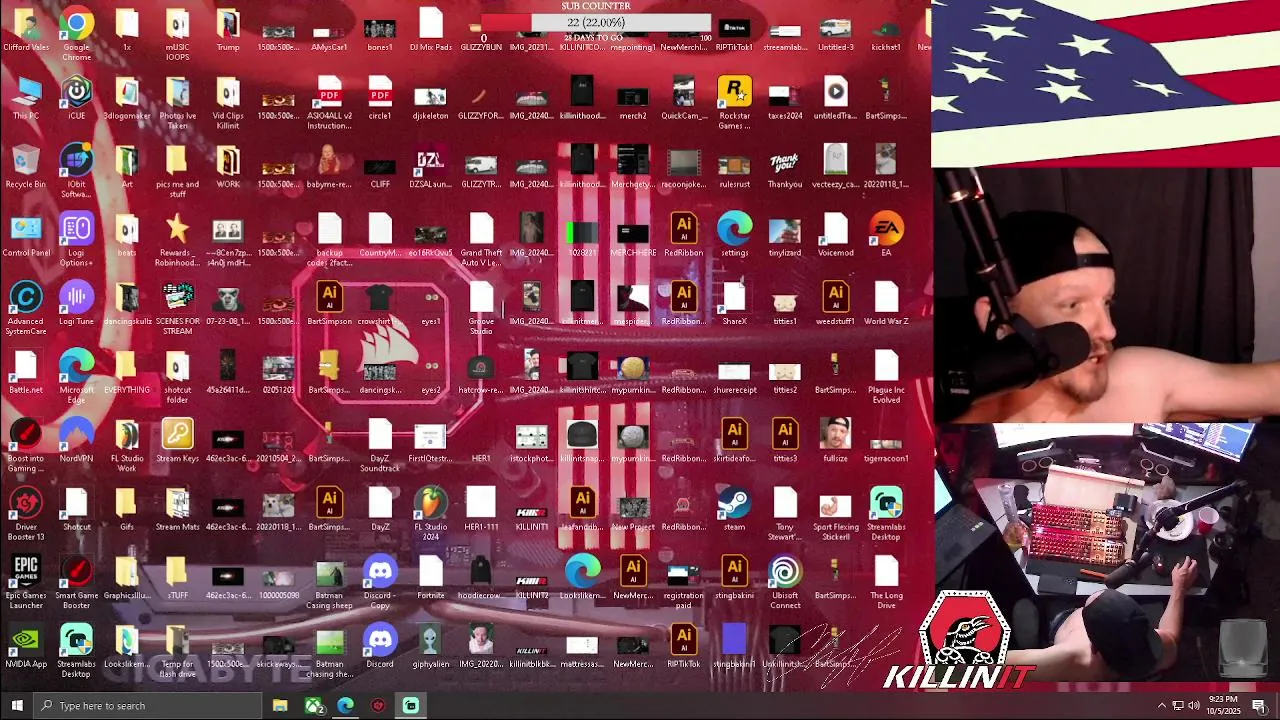Open the Xbox app on the taskbar
Image resolution: width=1280 pixels, height=720 pixels.
(313, 706)
